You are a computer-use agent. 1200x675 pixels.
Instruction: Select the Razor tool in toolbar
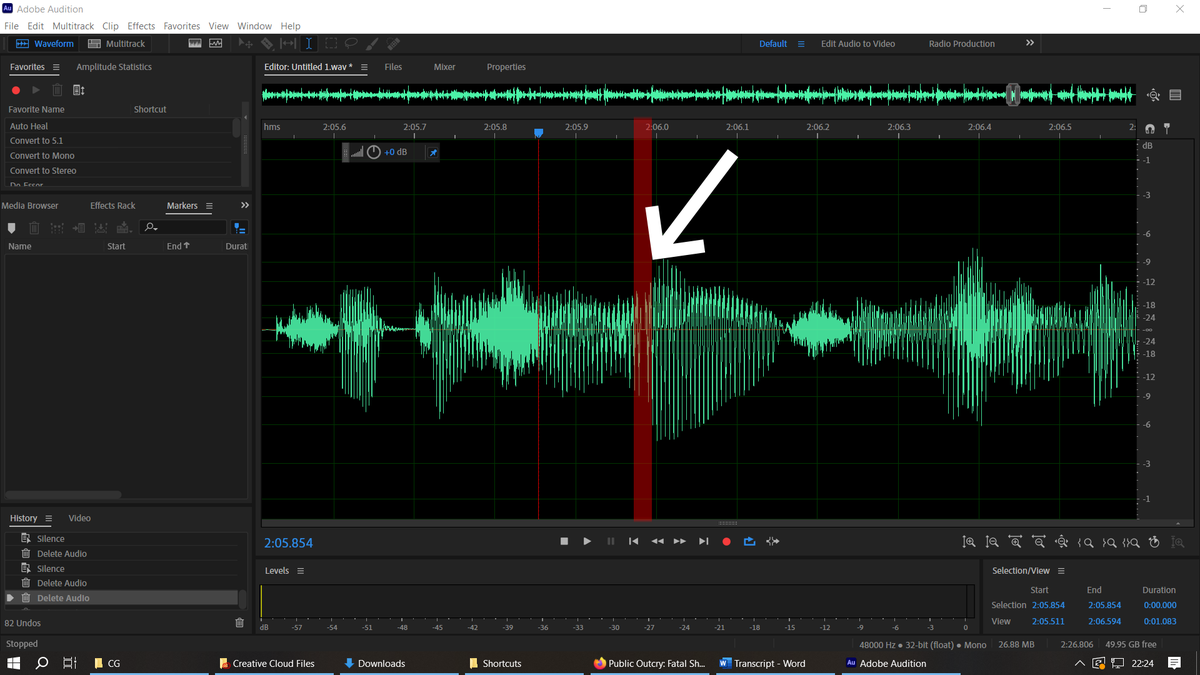tap(266, 44)
